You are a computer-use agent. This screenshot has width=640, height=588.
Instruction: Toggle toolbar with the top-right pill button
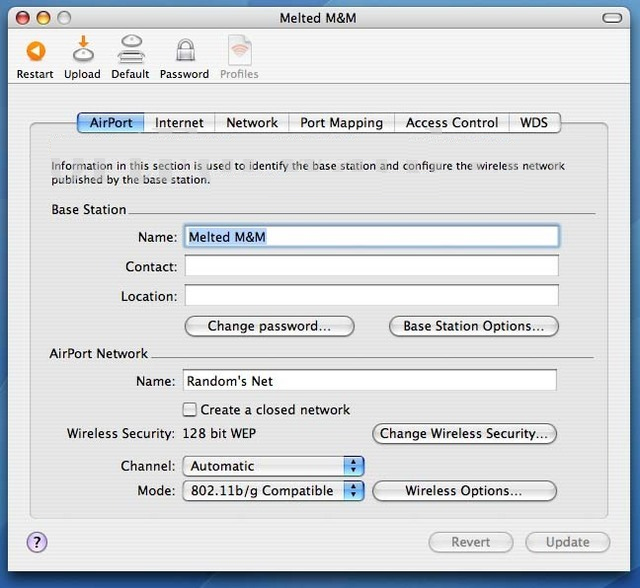coord(612,18)
